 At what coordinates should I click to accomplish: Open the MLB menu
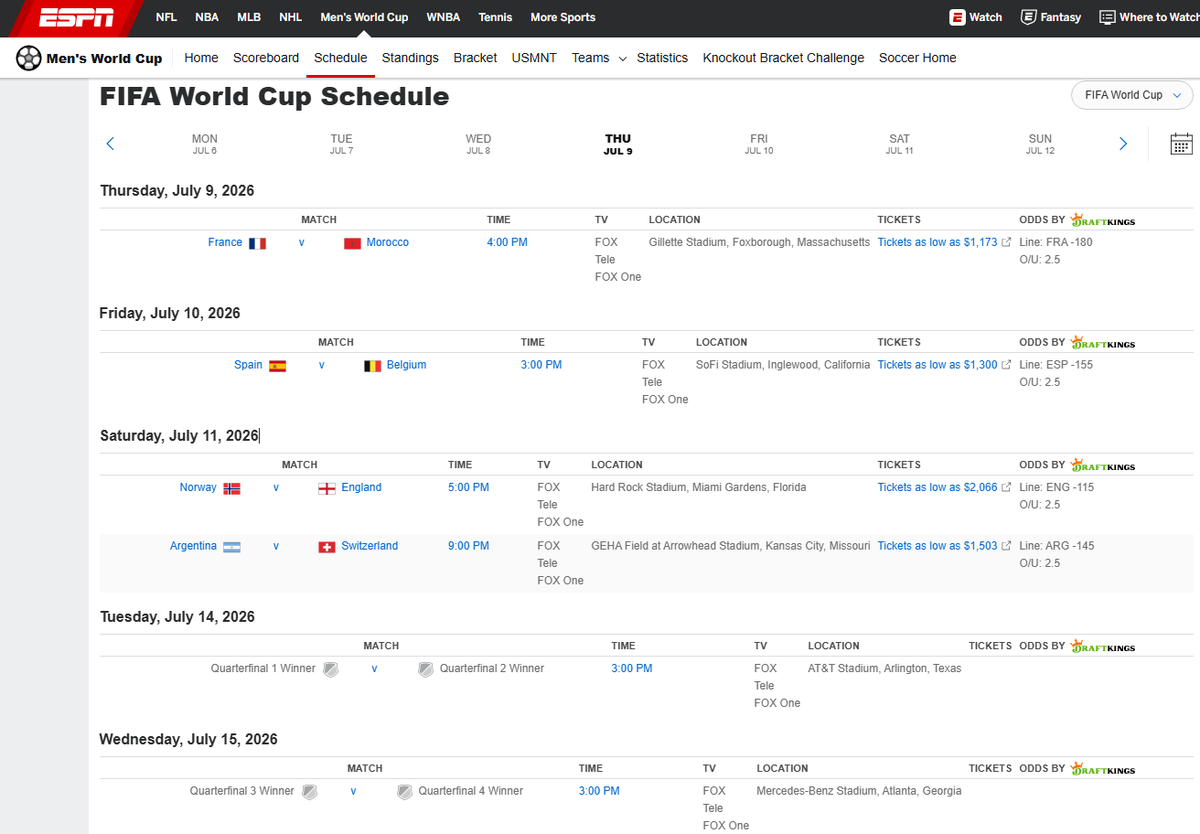[x=249, y=17]
